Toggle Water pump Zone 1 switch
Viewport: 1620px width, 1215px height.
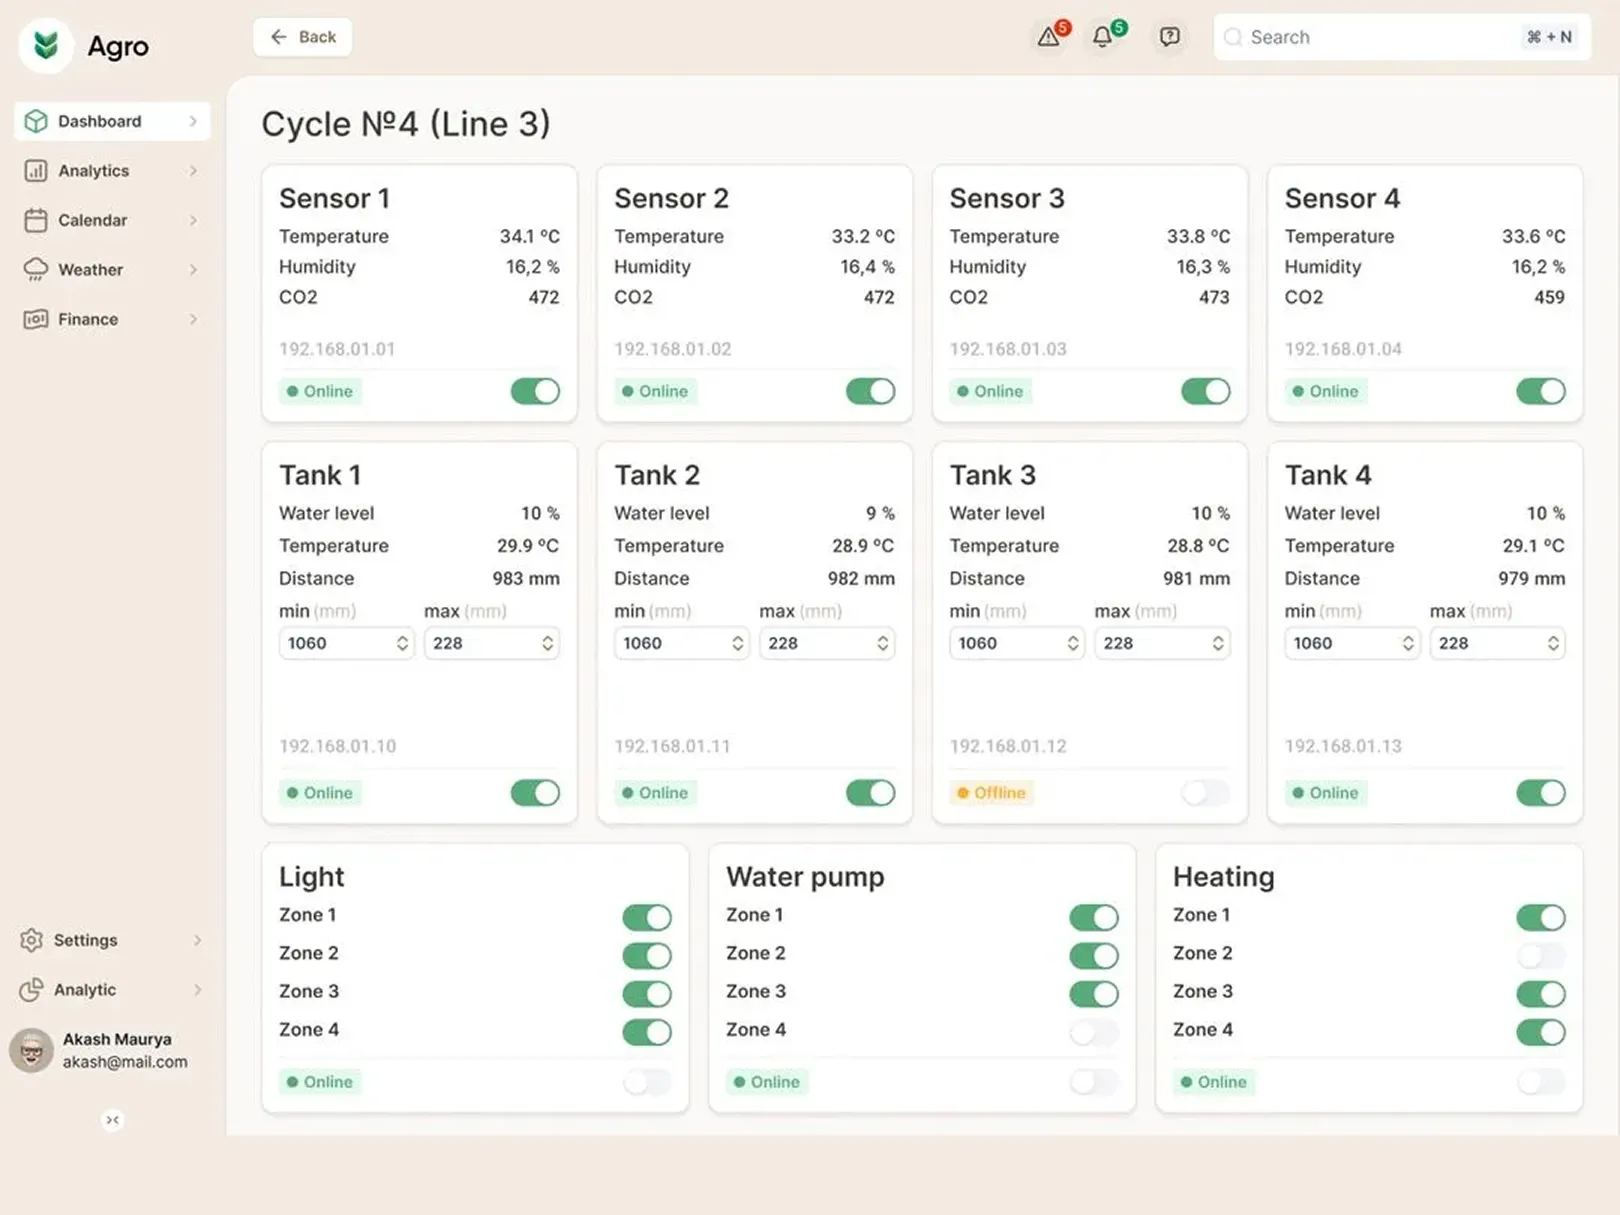point(1094,917)
